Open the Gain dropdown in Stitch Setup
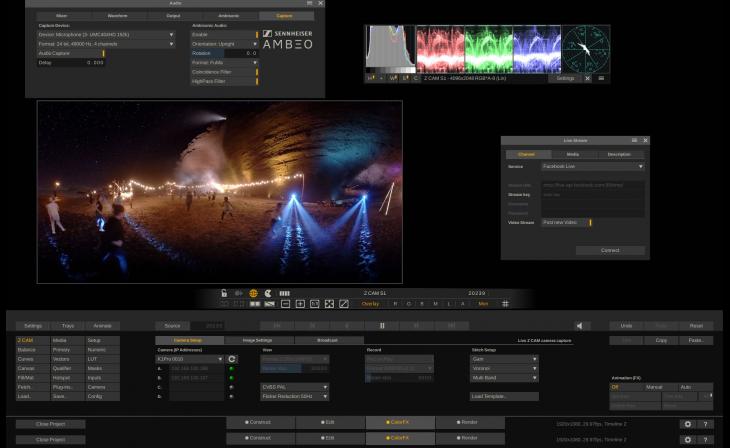The height and width of the screenshot is (448, 730). (504, 359)
